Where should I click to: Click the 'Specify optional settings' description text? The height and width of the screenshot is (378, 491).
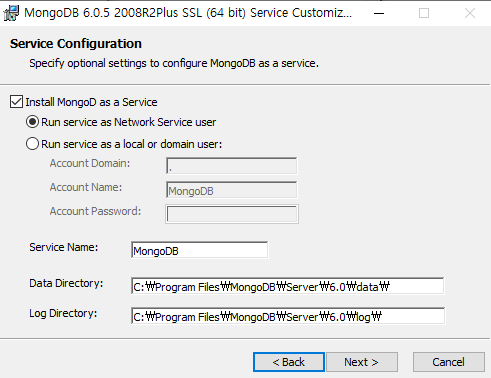(x=174, y=63)
